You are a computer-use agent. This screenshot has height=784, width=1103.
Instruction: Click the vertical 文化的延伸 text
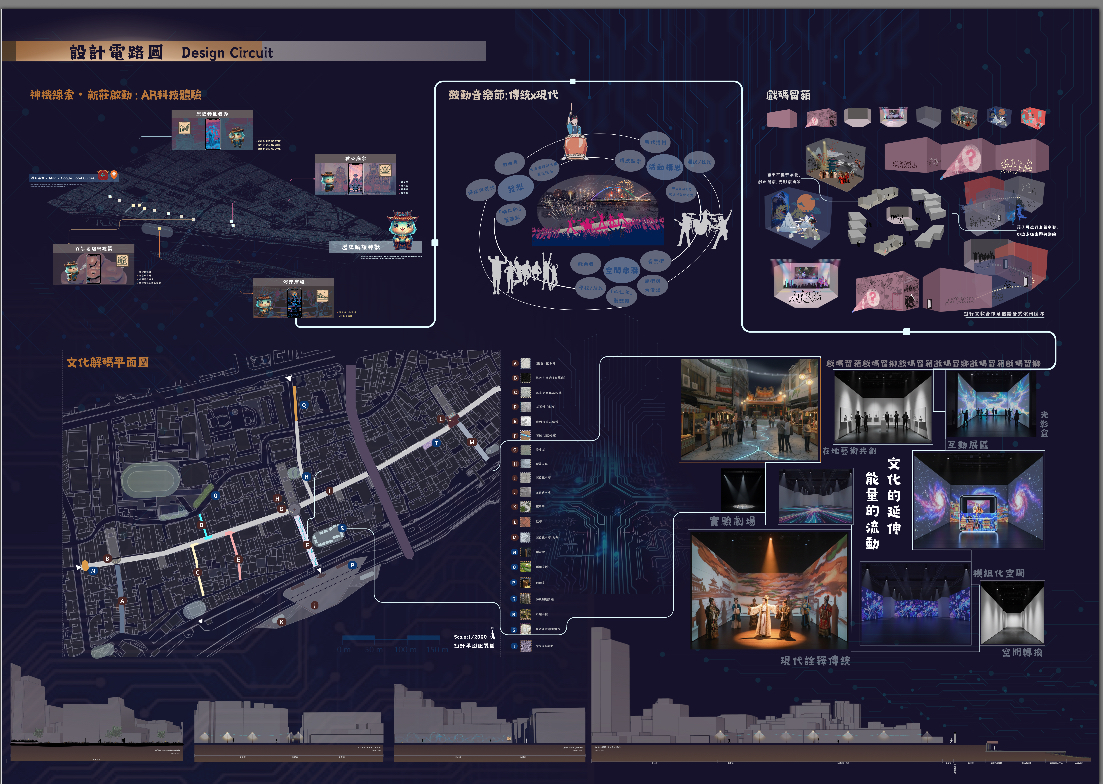(894, 500)
